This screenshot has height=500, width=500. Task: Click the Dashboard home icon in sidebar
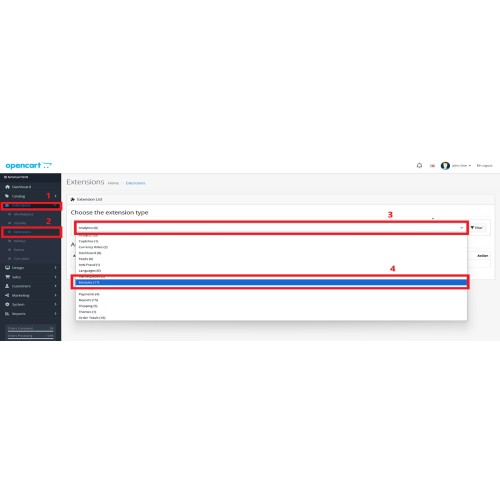[x=7, y=187]
